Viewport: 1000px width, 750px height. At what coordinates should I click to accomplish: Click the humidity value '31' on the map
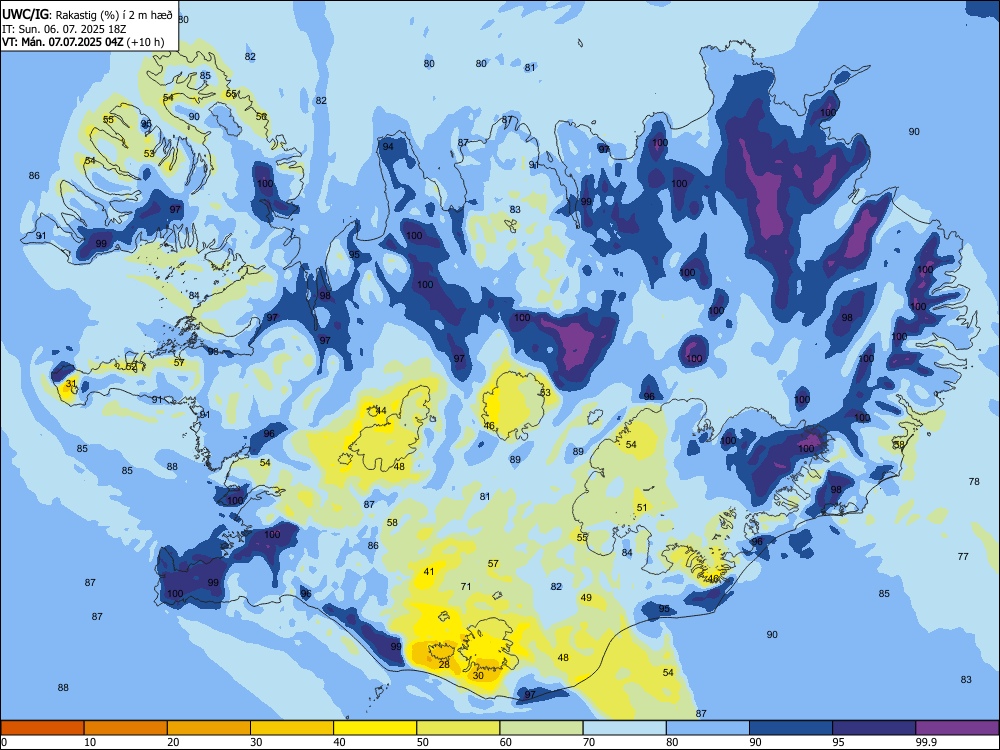tap(71, 384)
